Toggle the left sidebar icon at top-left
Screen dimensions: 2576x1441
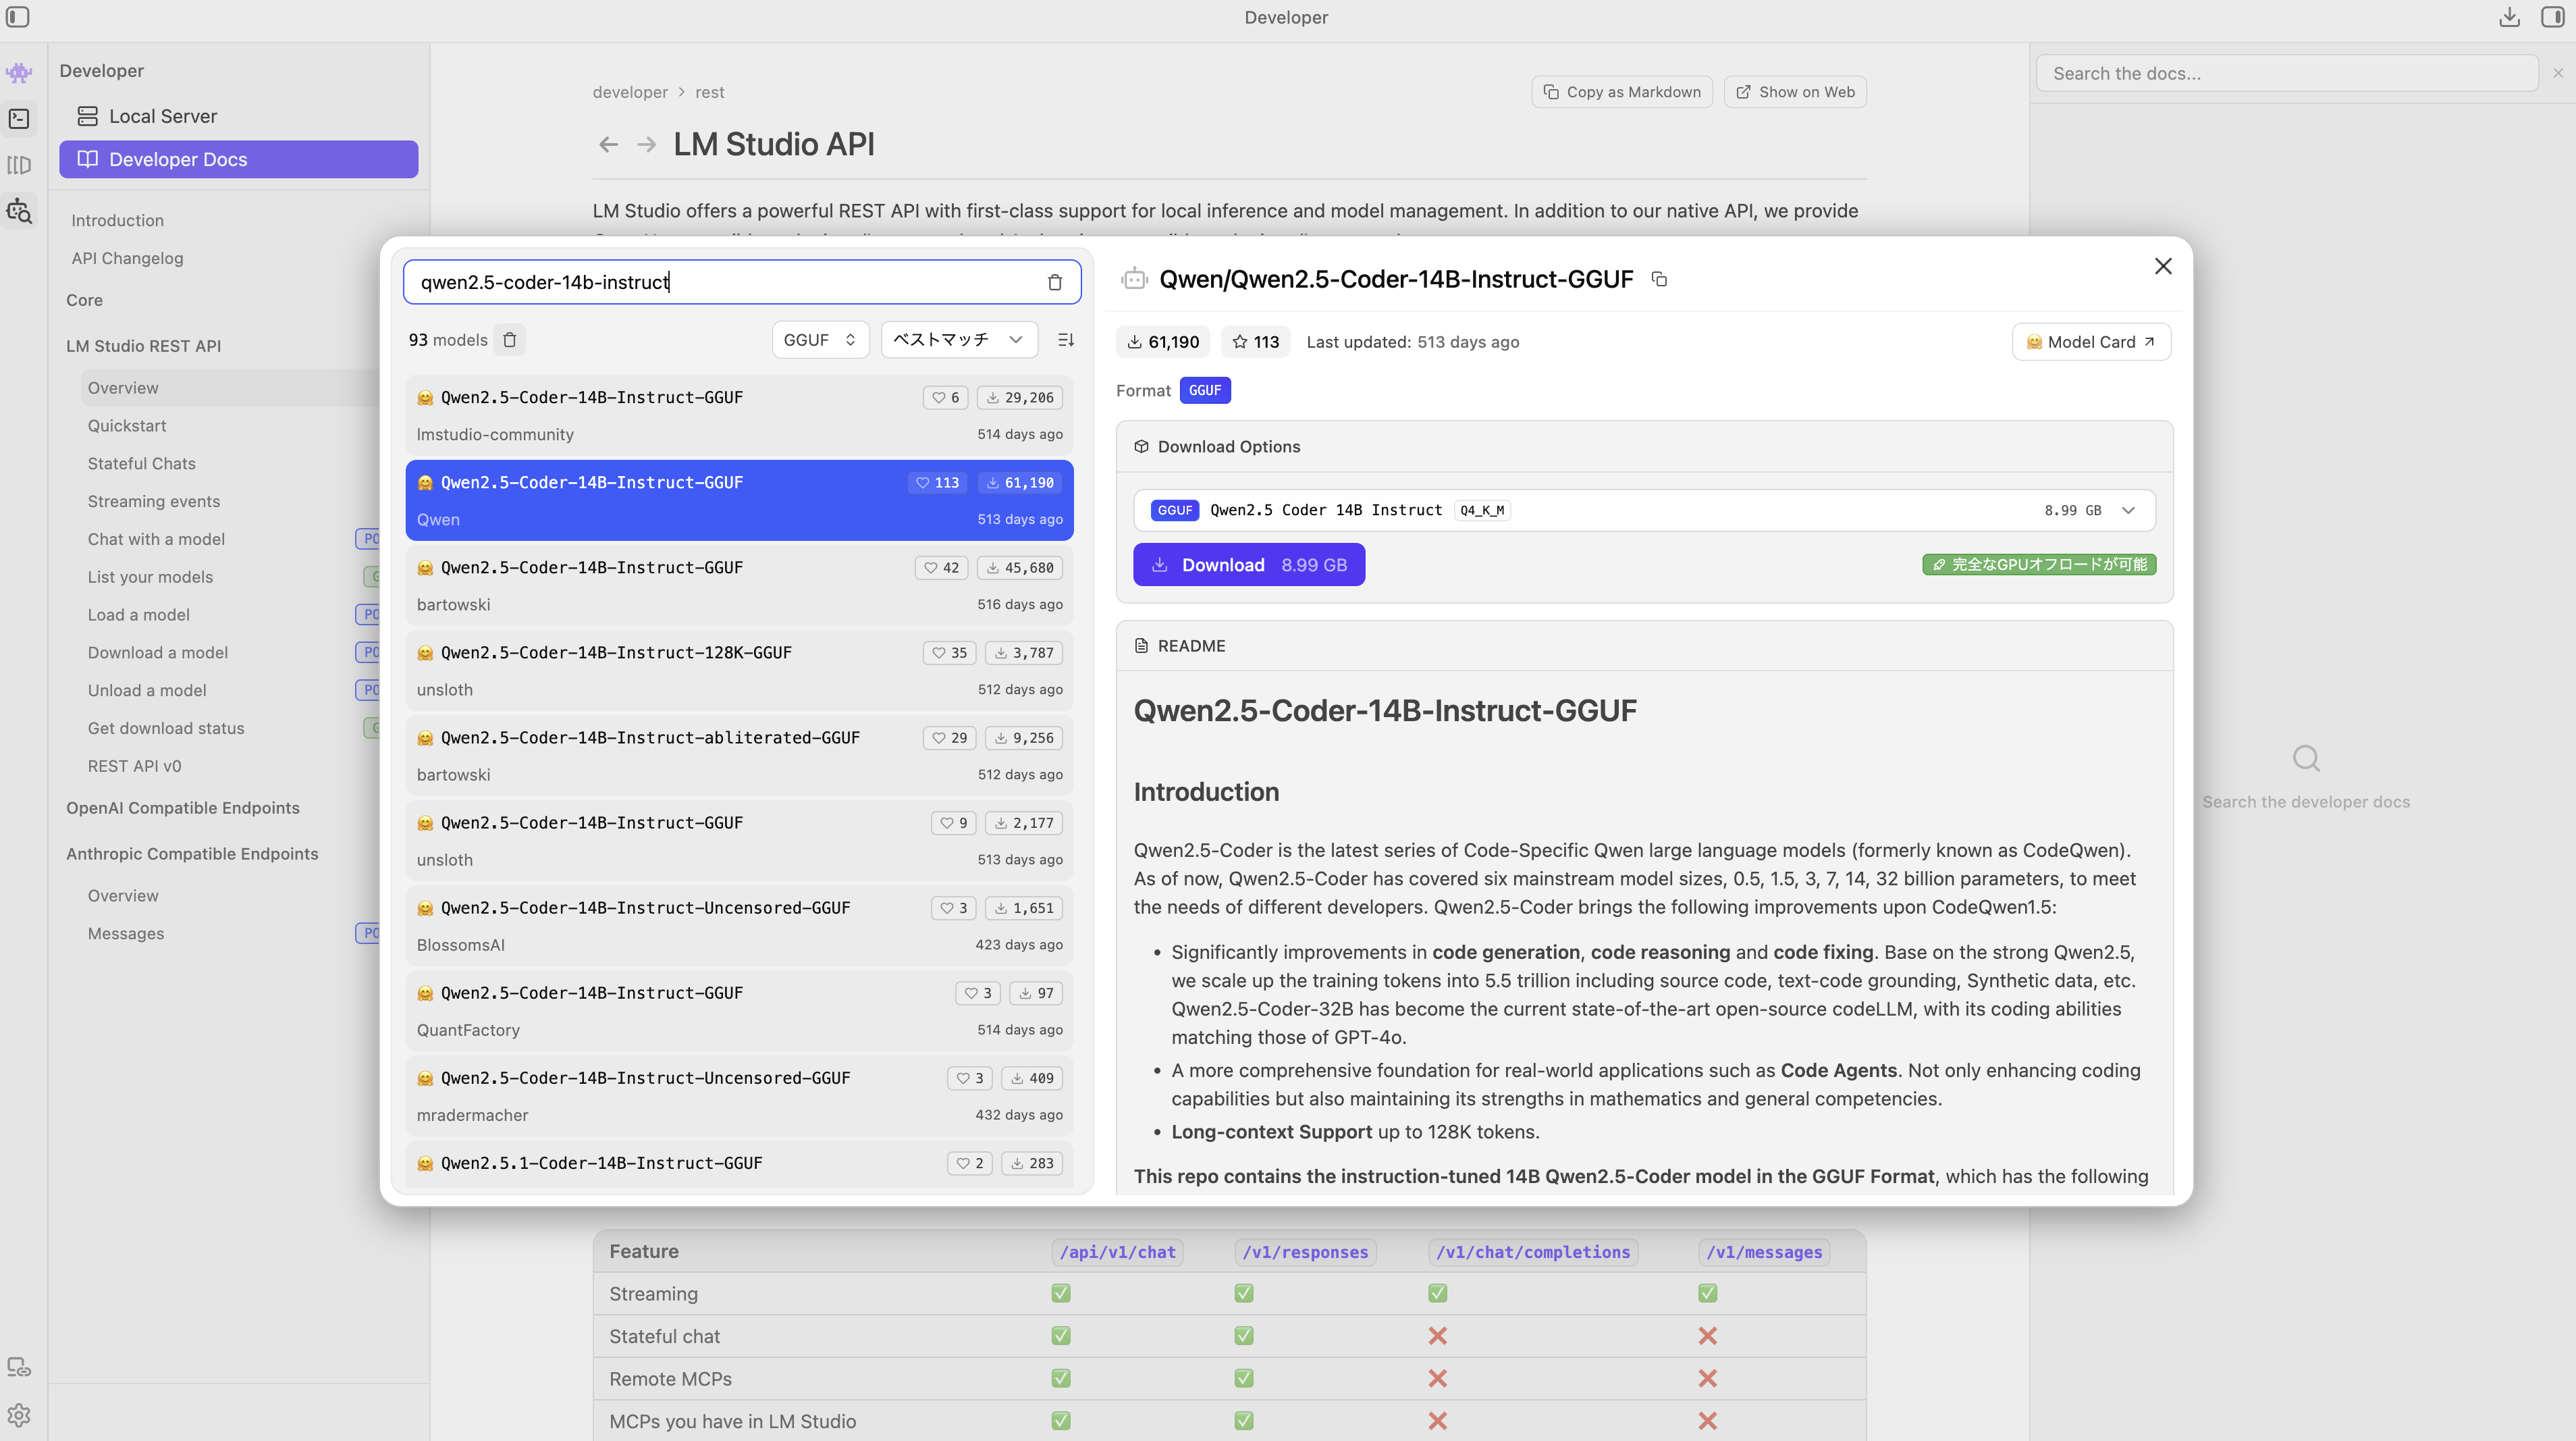[x=18, y=17]
